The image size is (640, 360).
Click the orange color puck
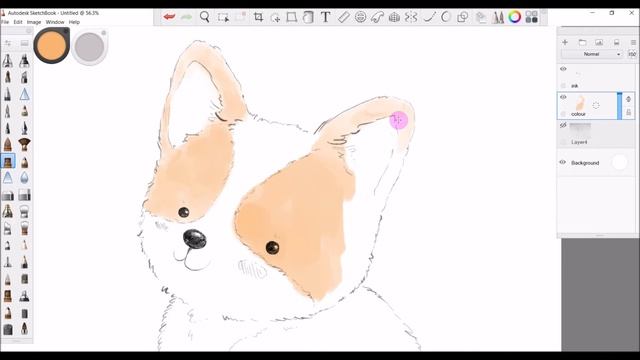(x=51, y=45)
